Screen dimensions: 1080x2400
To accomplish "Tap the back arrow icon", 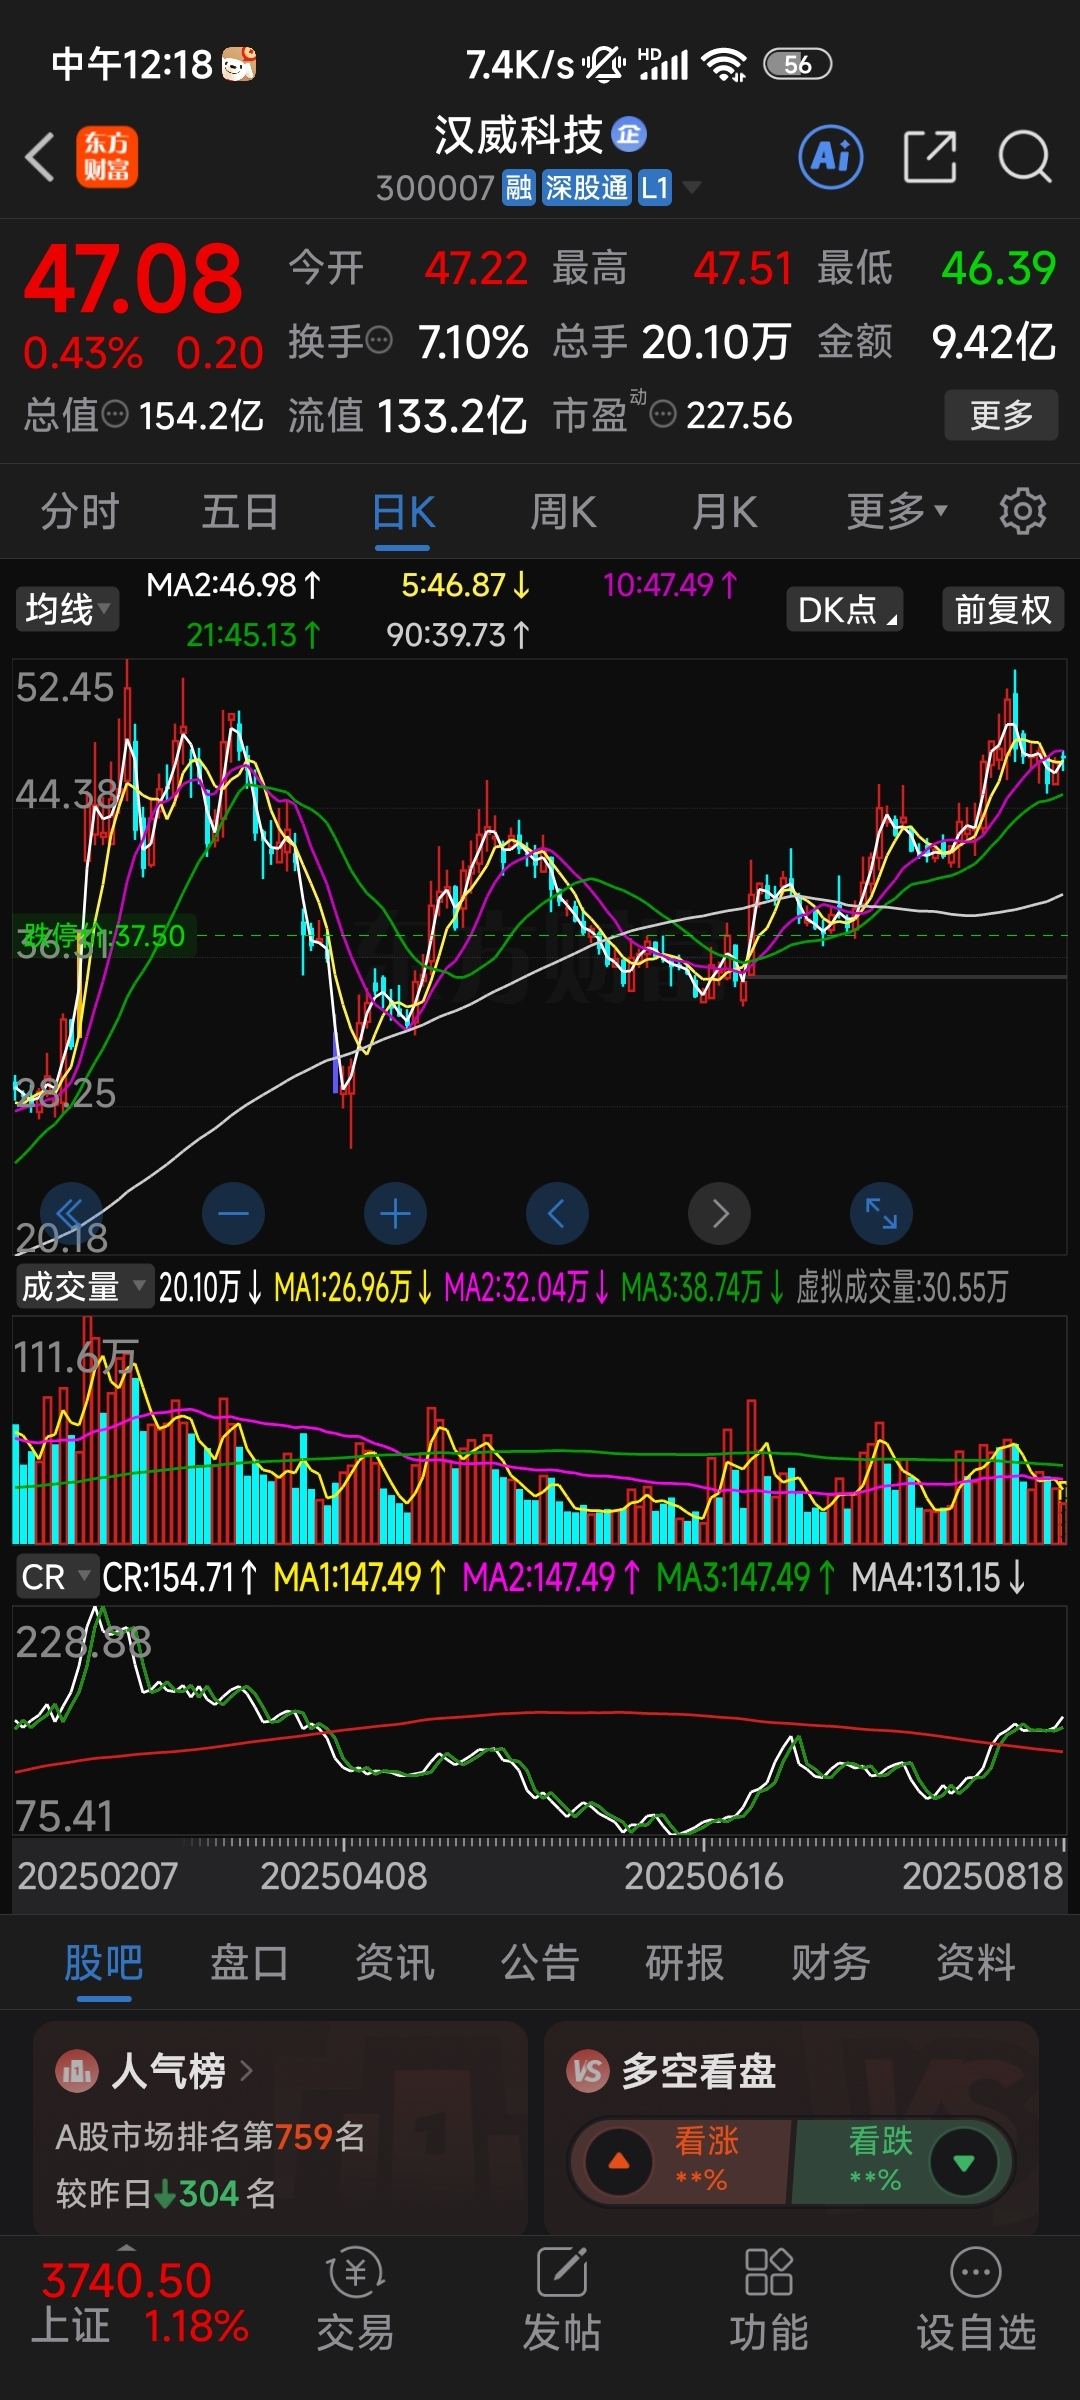I will [40, 158].
